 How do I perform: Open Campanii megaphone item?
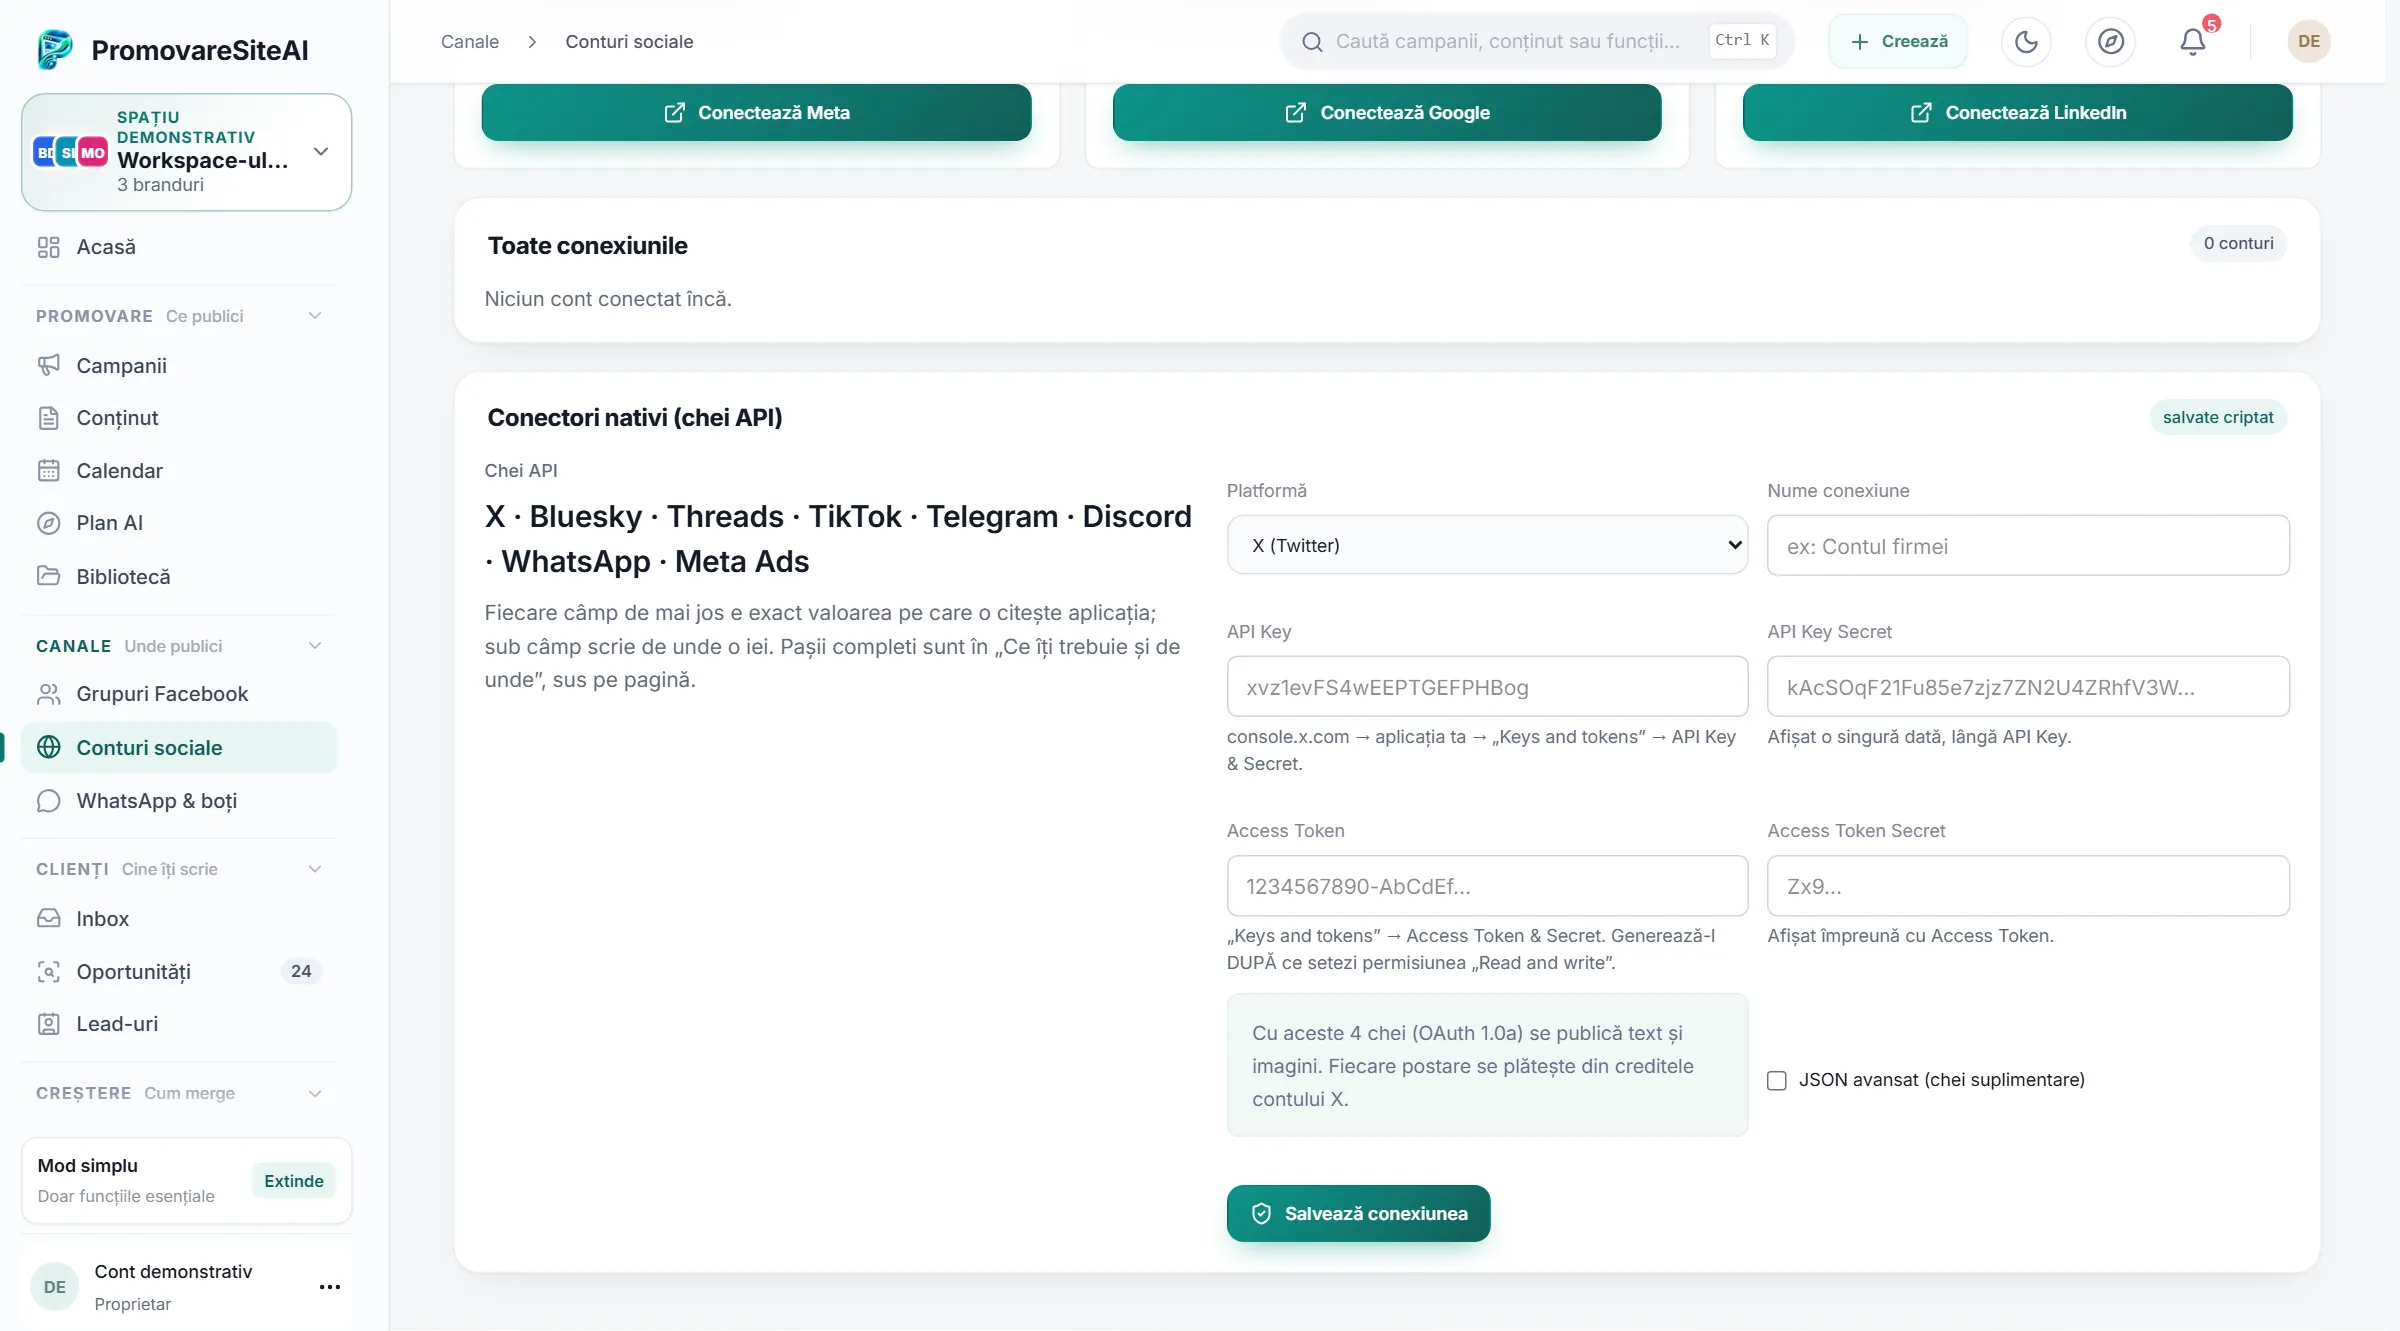[x=180, y=365]
